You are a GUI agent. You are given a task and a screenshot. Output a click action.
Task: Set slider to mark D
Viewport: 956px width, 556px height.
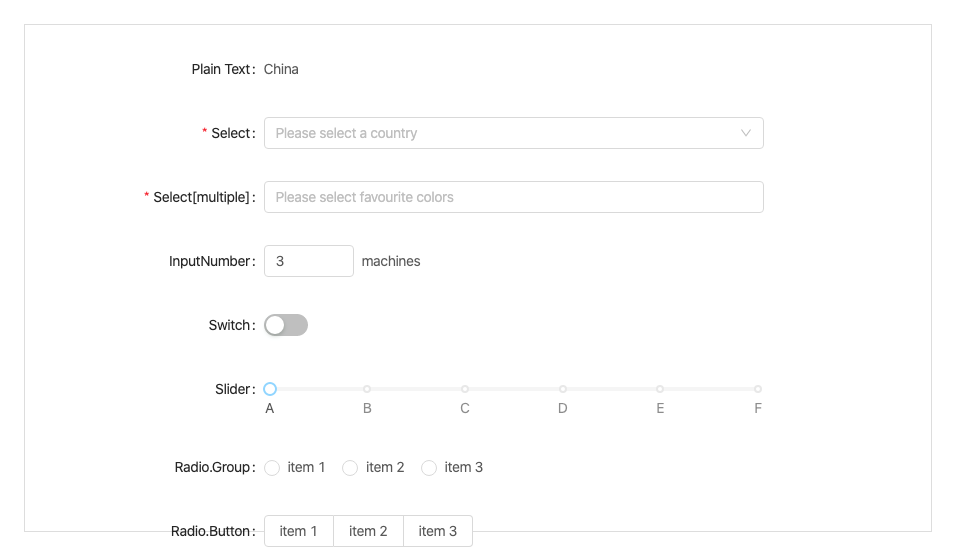[563, 389]
